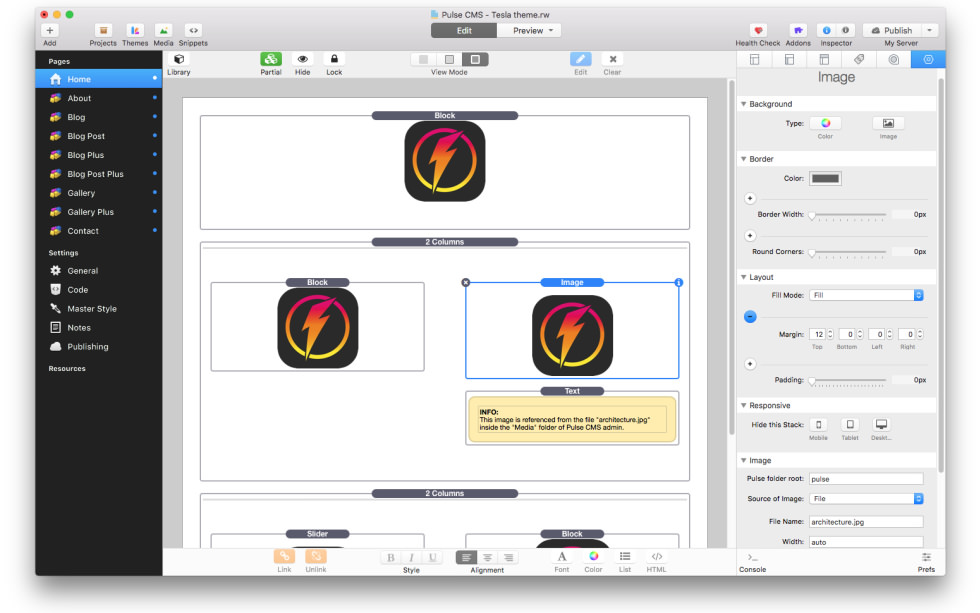Viewport: 980px width, 613px height.
Task: Hide this stack on Mobile
Action: pos(818,425)
